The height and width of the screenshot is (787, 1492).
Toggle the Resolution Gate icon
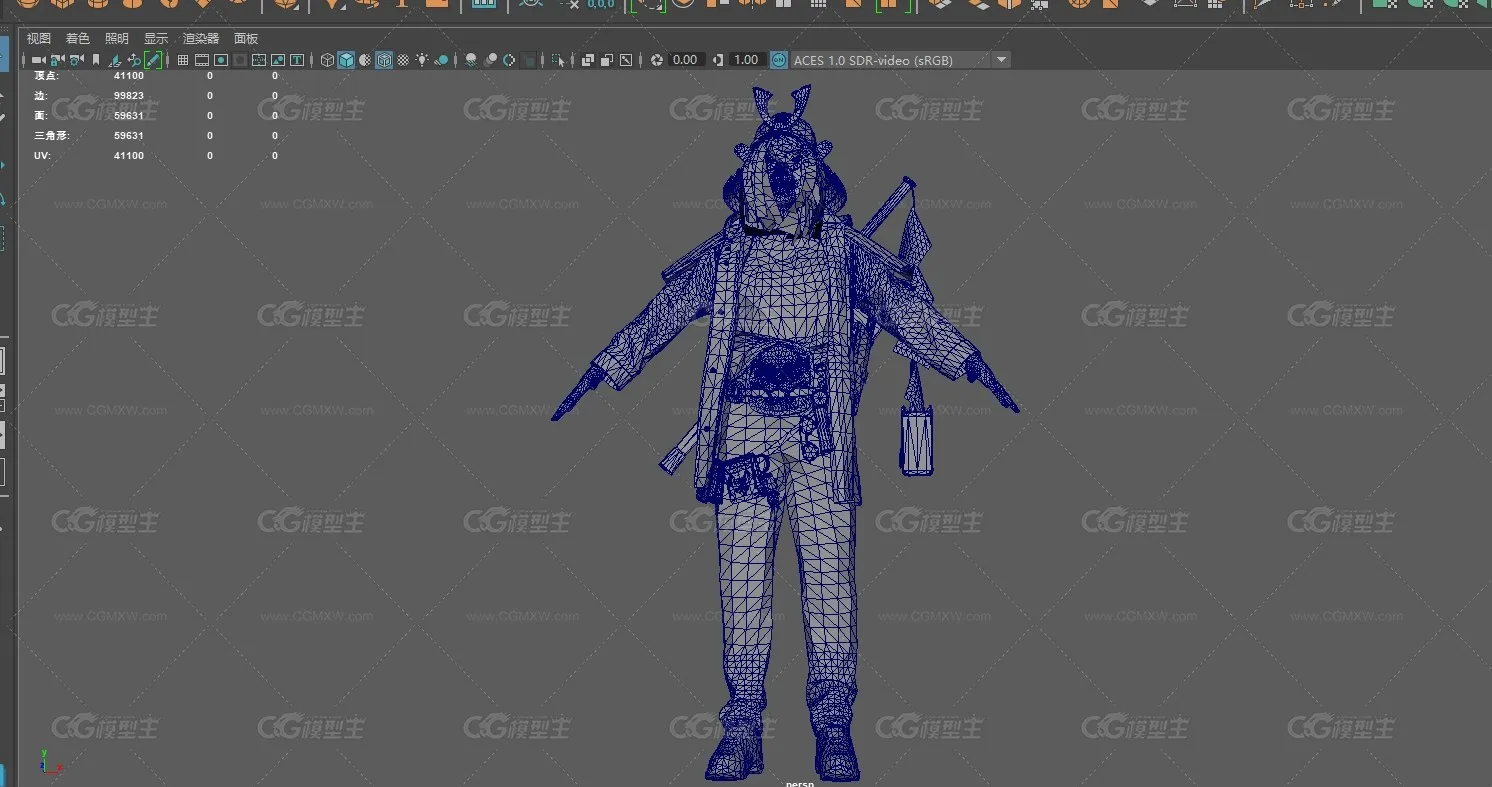[x=221, y=60]
